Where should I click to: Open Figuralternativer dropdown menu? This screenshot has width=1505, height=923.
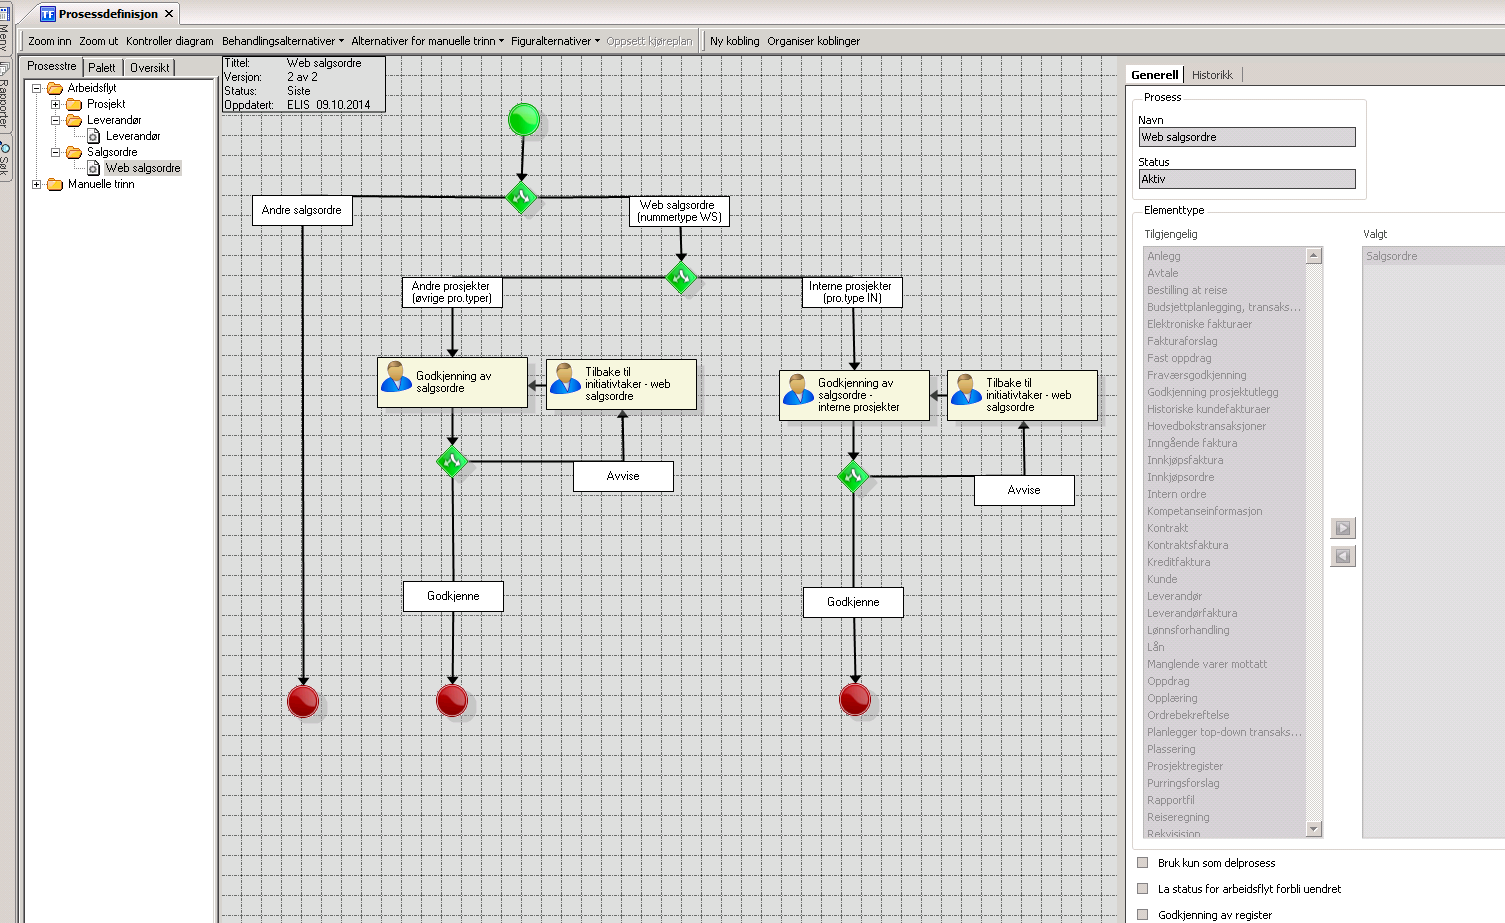(x=556, y=41)
